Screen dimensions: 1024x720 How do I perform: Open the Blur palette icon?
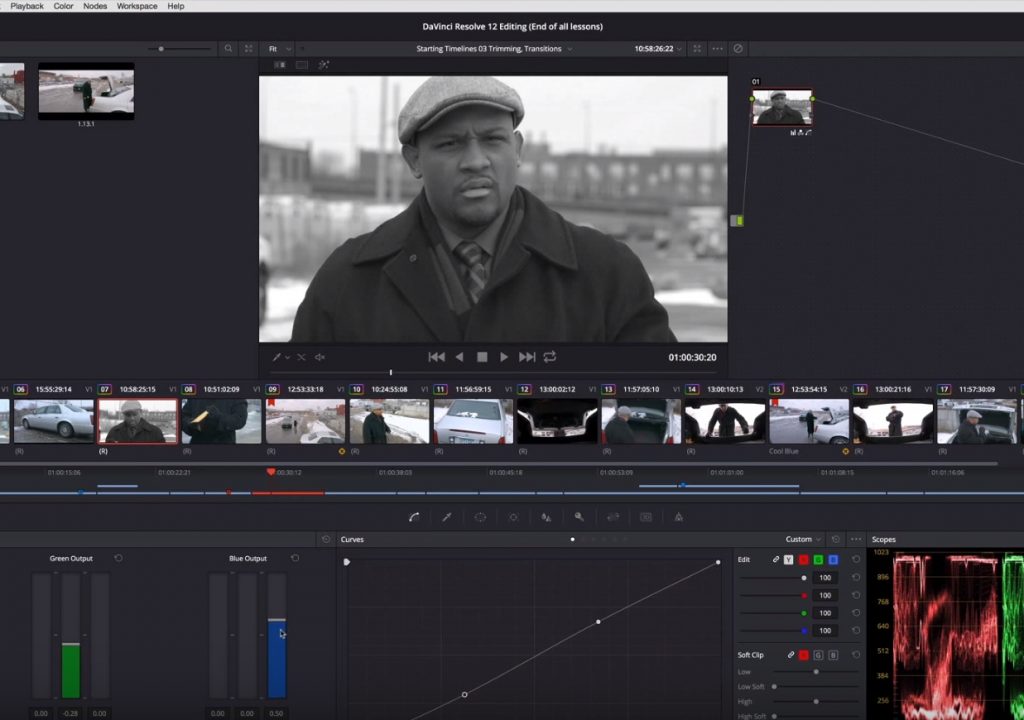point(546,517)
